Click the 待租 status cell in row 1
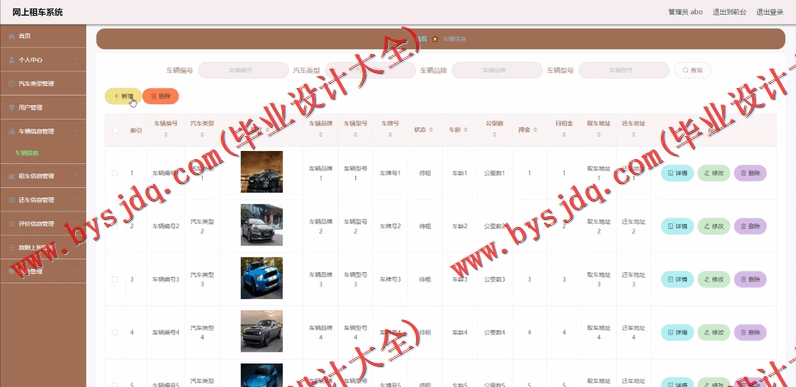 click(425, 173)
